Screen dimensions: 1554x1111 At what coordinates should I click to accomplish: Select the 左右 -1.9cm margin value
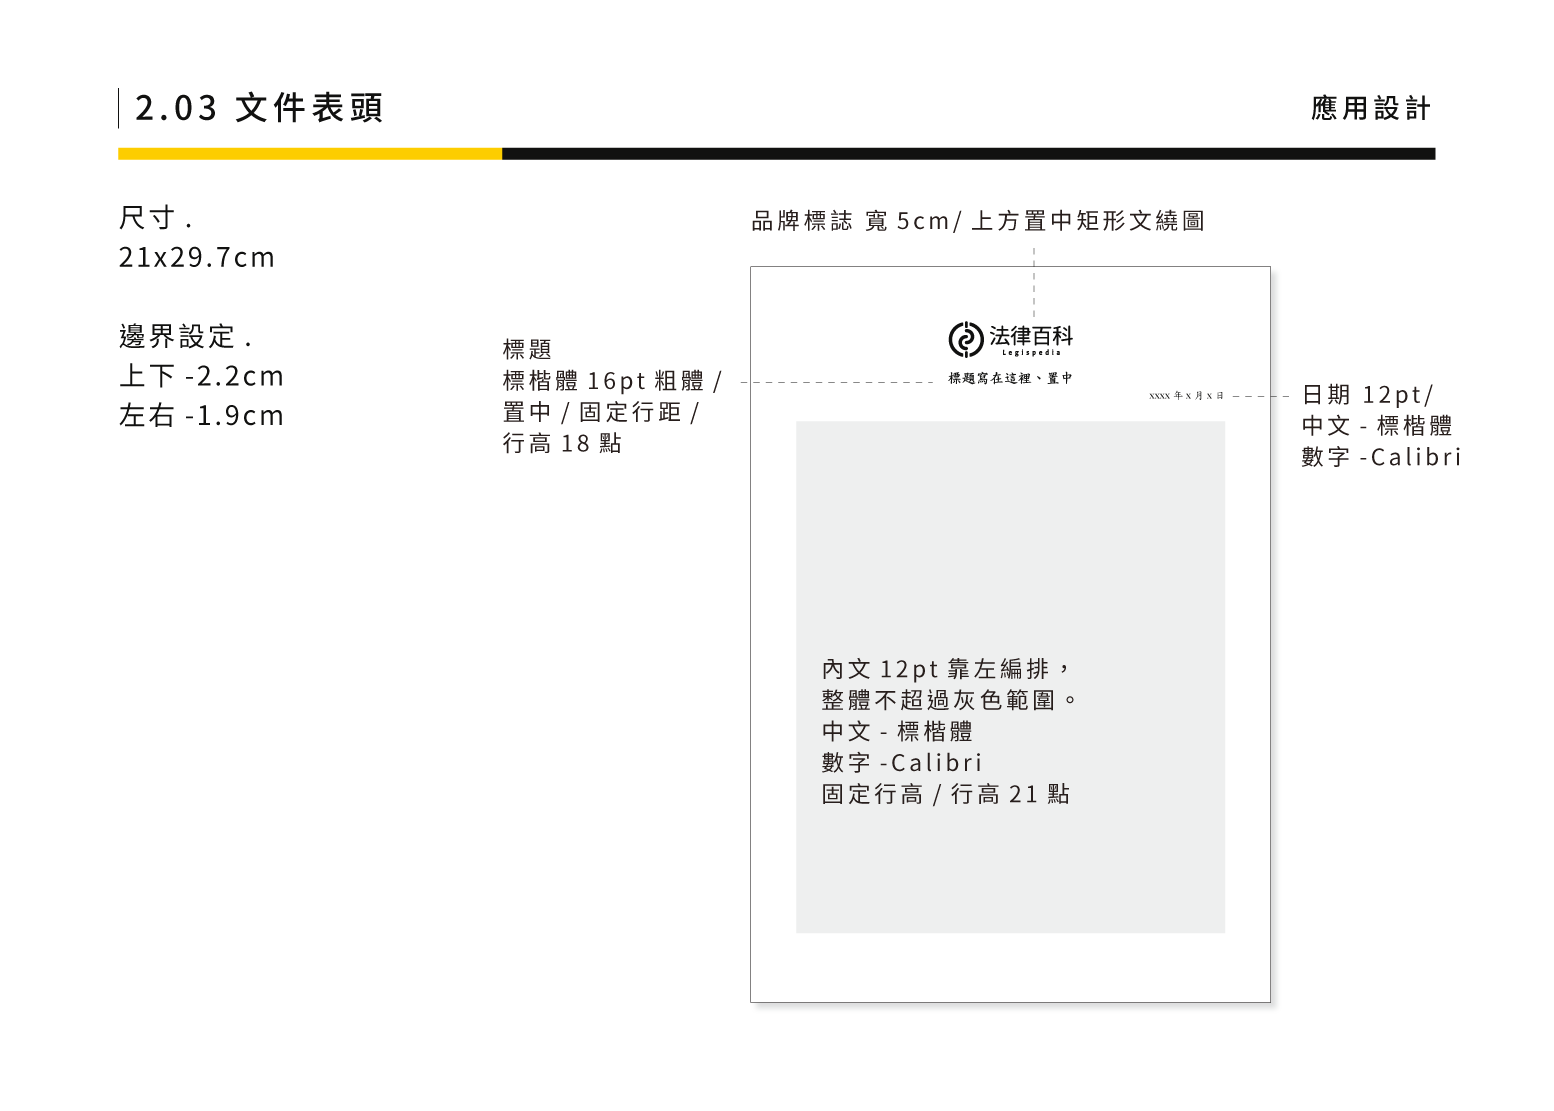(x=201, y=415)
